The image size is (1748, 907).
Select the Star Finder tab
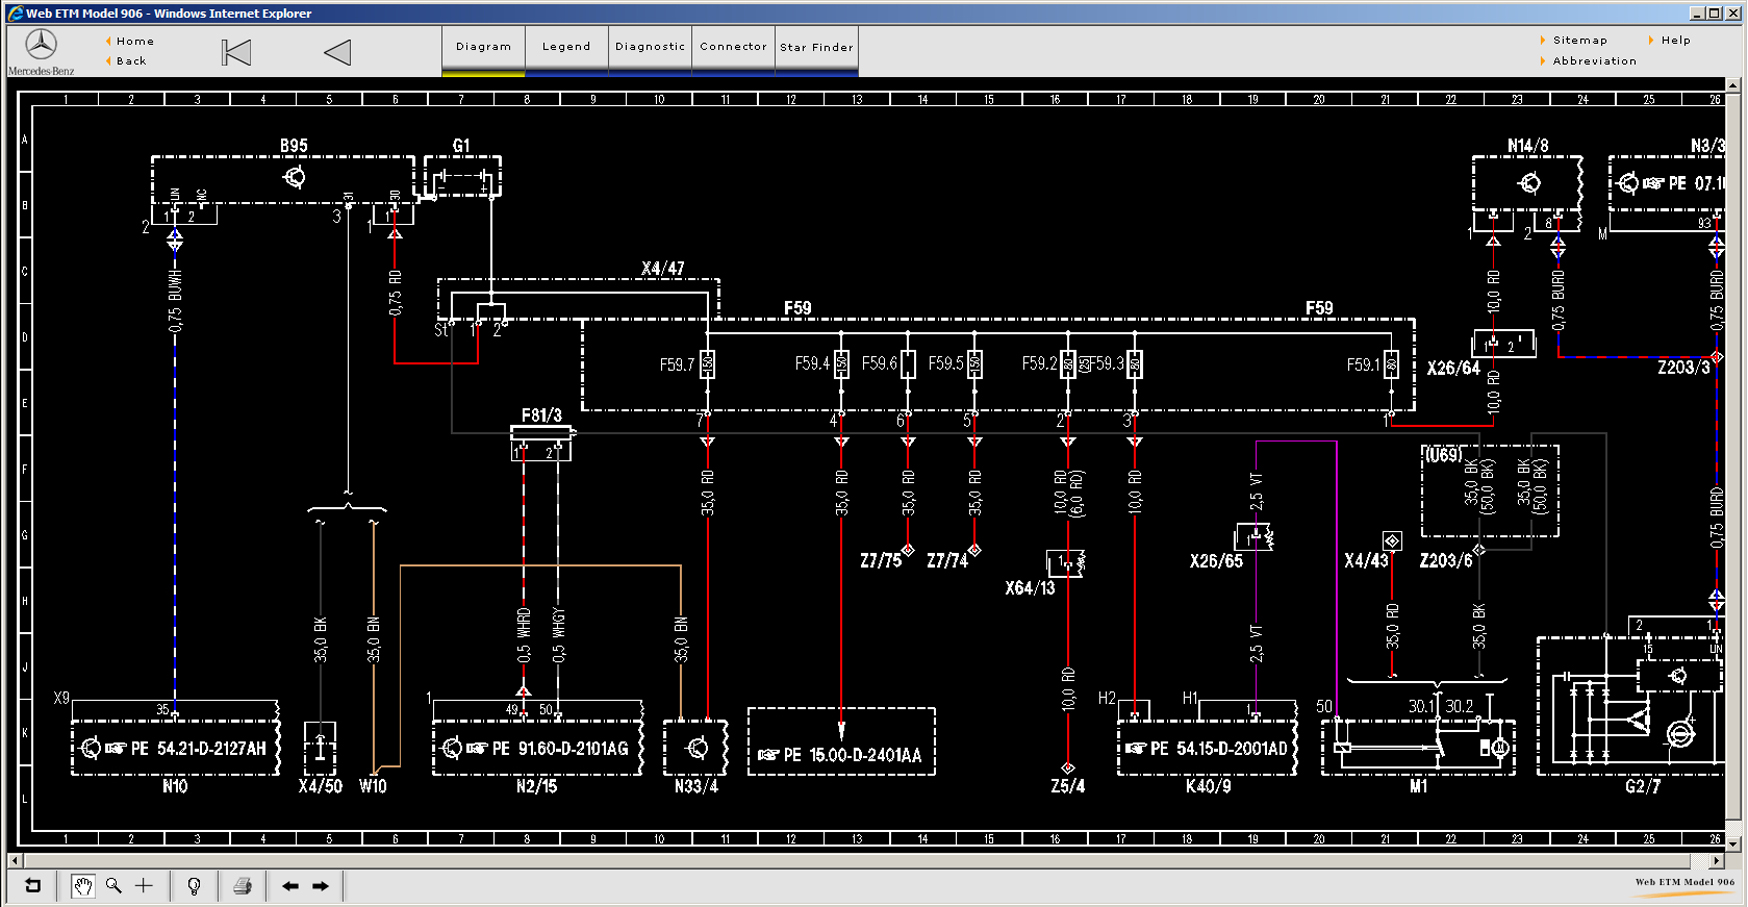click(816, 47)
